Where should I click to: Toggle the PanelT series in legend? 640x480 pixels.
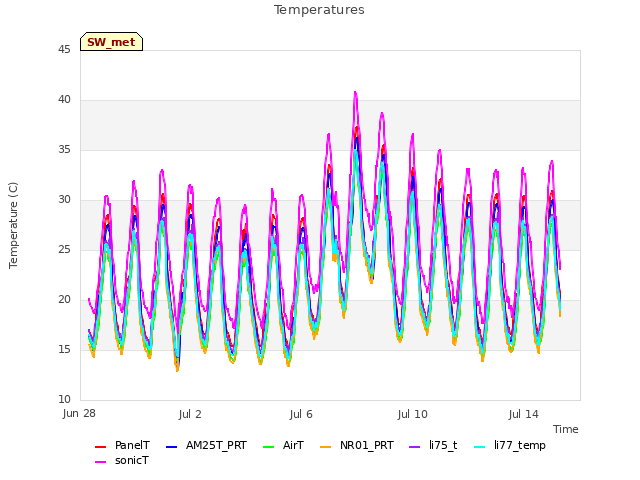point(122,445)
